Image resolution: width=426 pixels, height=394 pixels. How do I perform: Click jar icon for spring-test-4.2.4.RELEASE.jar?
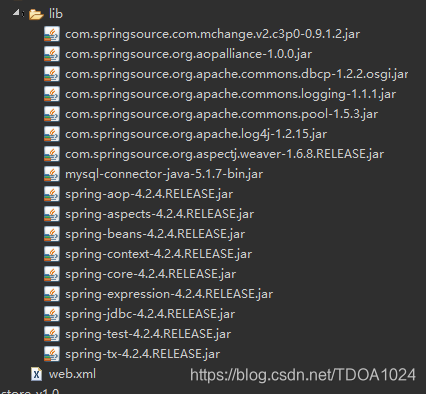click(52, 334)
